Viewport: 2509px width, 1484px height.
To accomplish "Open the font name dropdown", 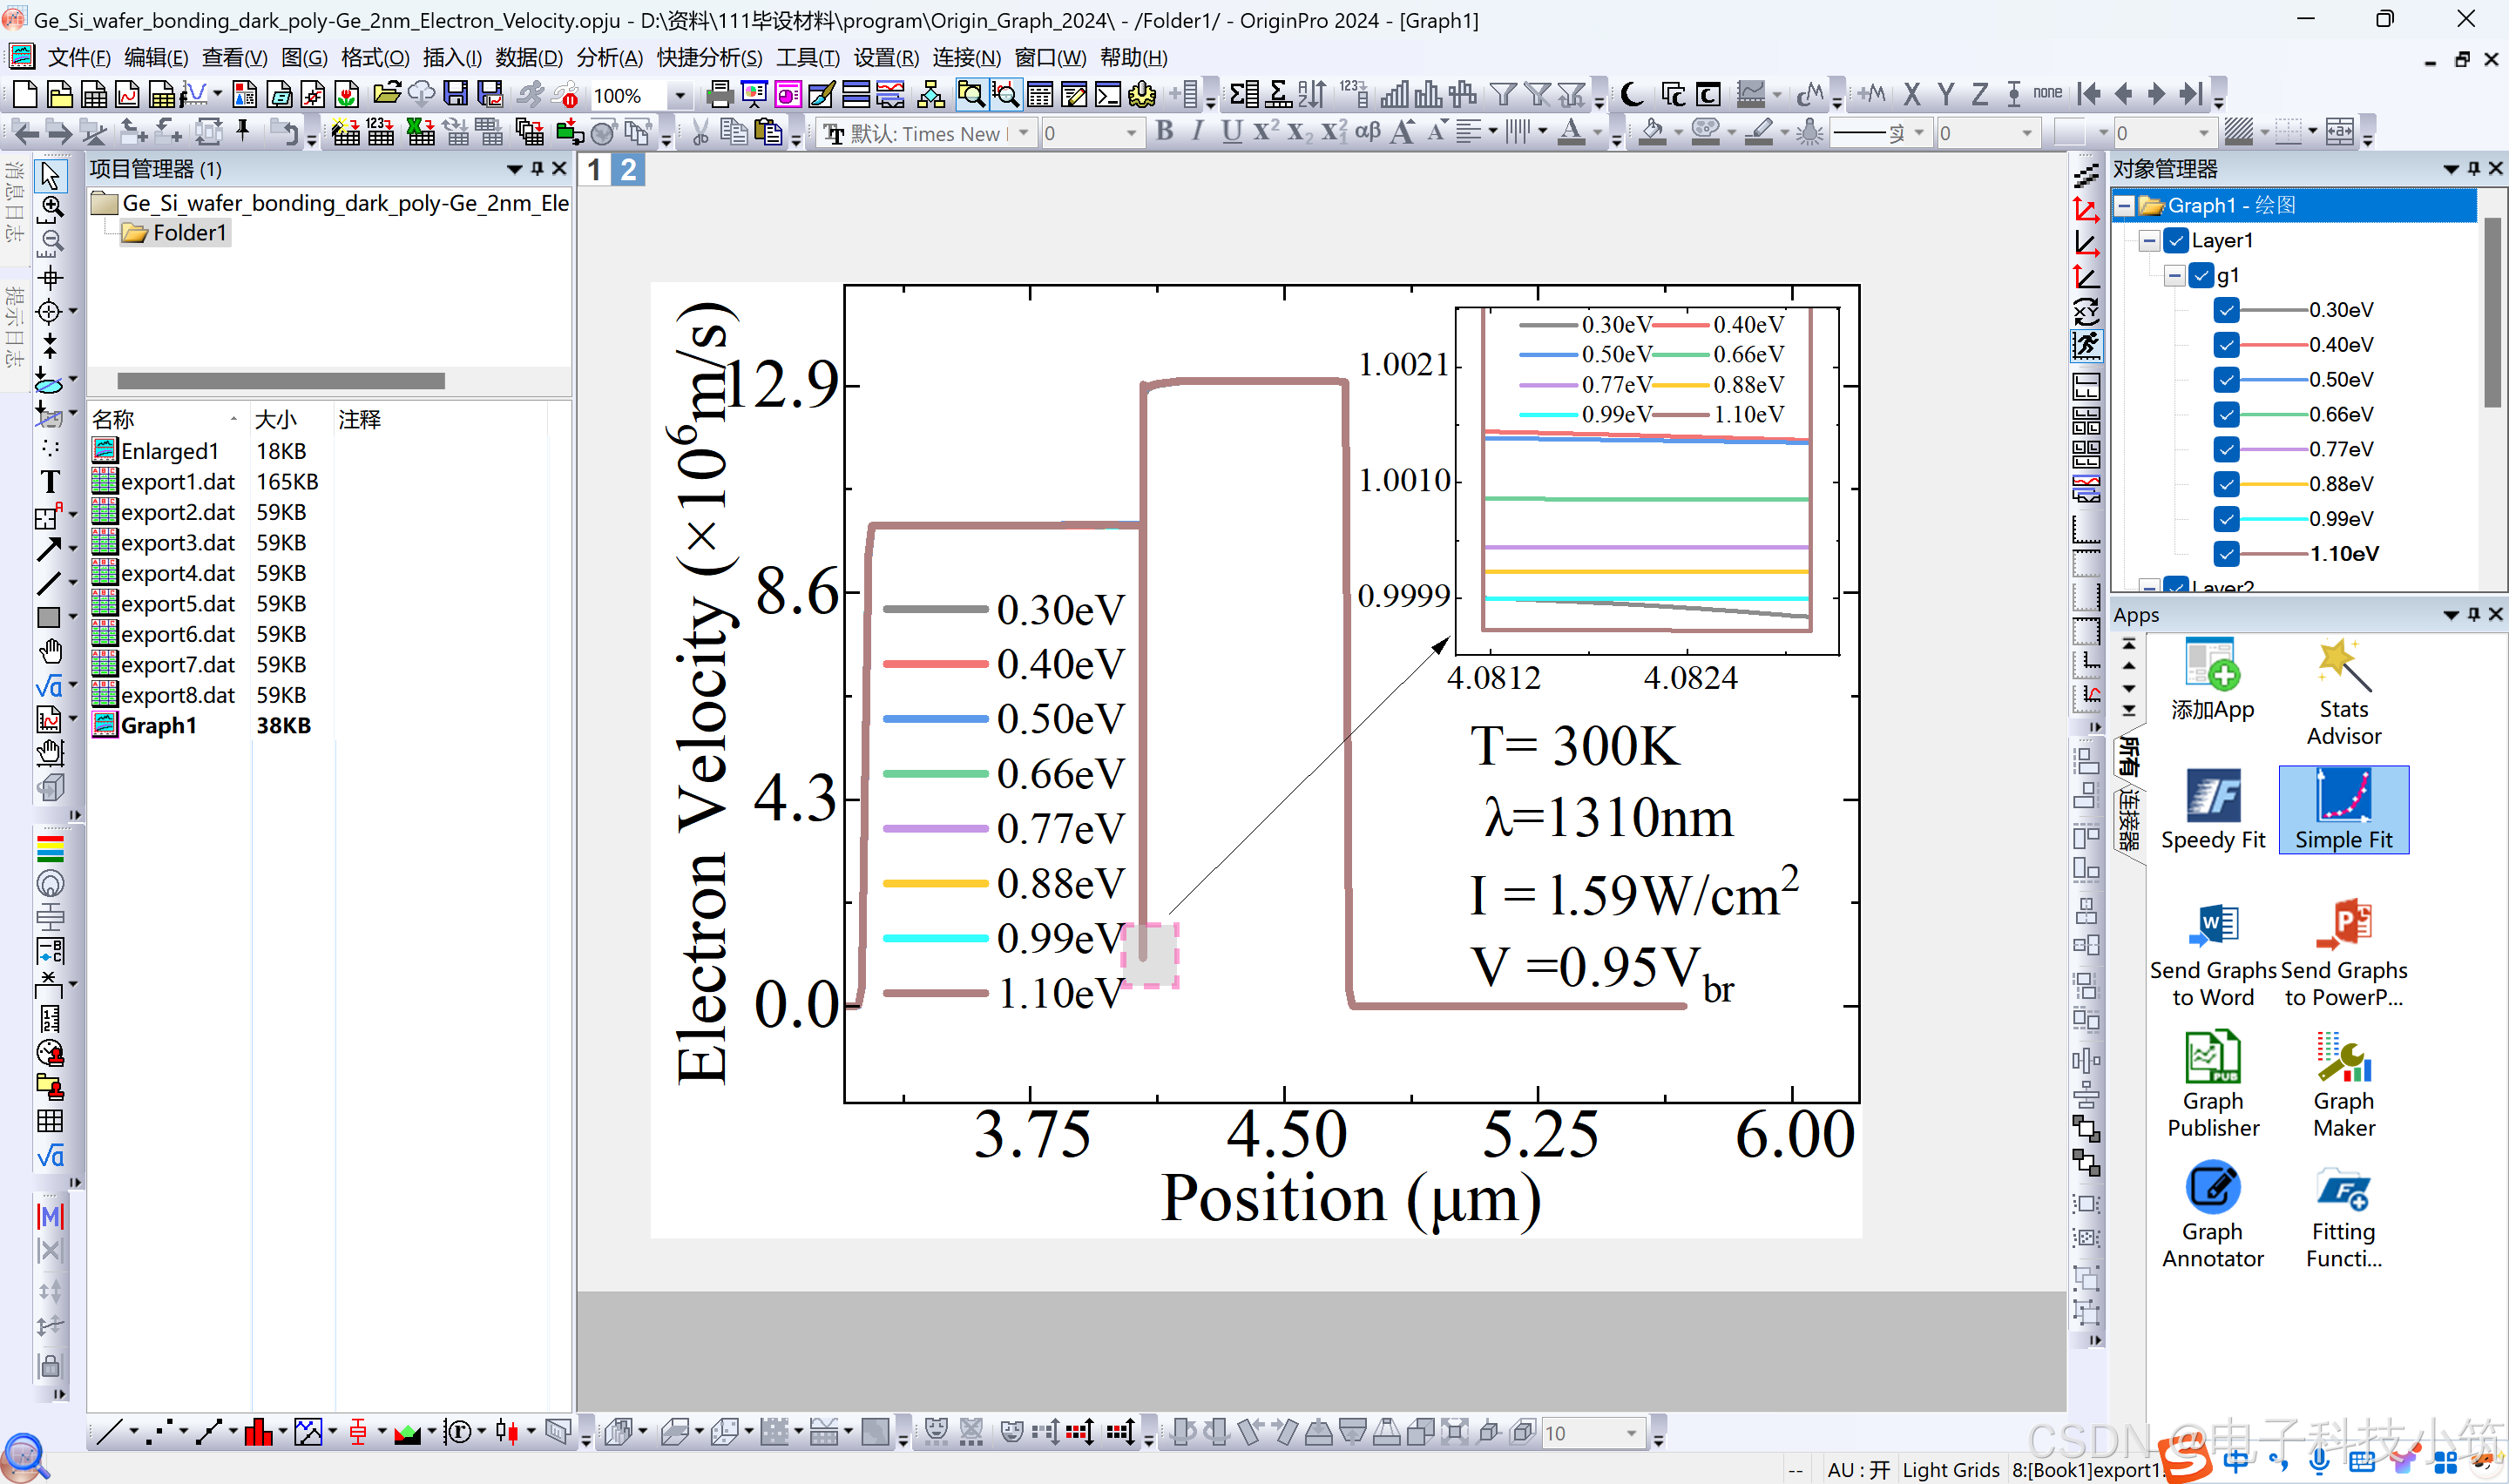I will (1023, 133).
